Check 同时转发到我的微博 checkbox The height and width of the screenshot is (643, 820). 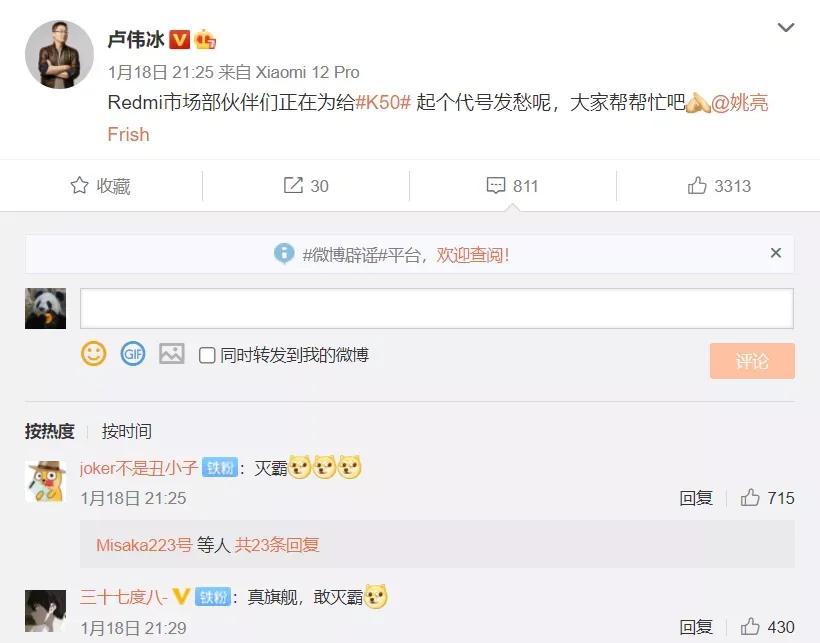pyautogui.click(x=207, y=355)
